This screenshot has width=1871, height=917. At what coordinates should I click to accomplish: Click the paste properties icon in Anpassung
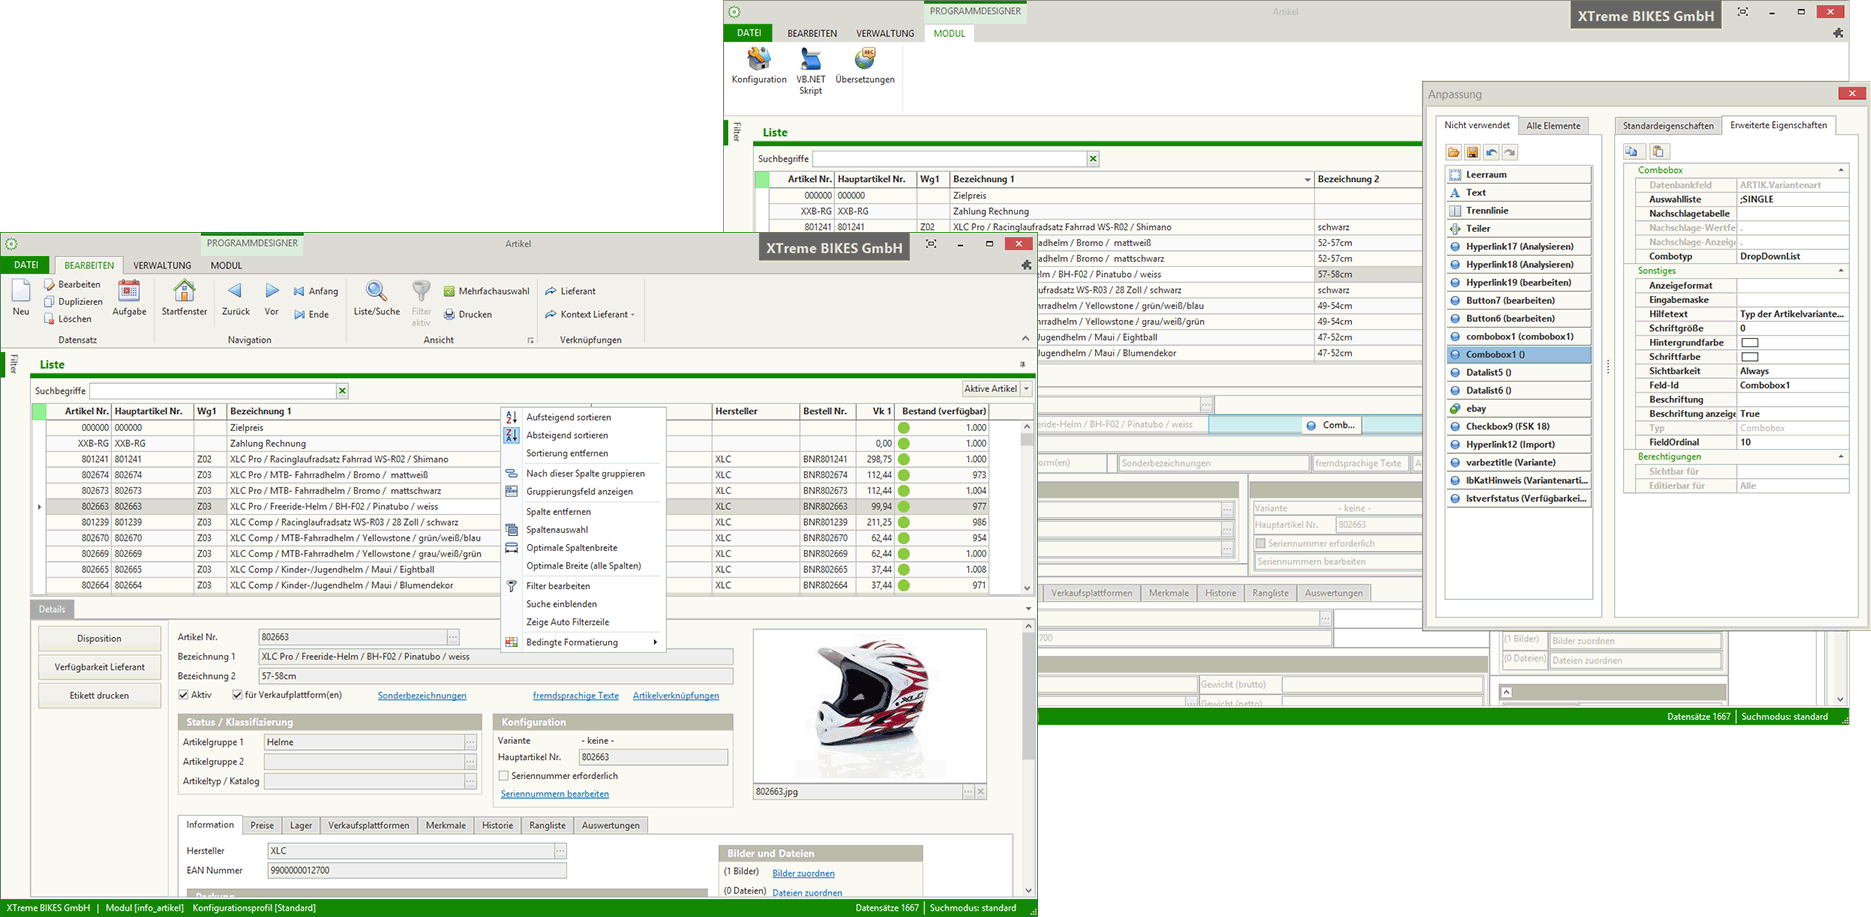click(1658, 152)
